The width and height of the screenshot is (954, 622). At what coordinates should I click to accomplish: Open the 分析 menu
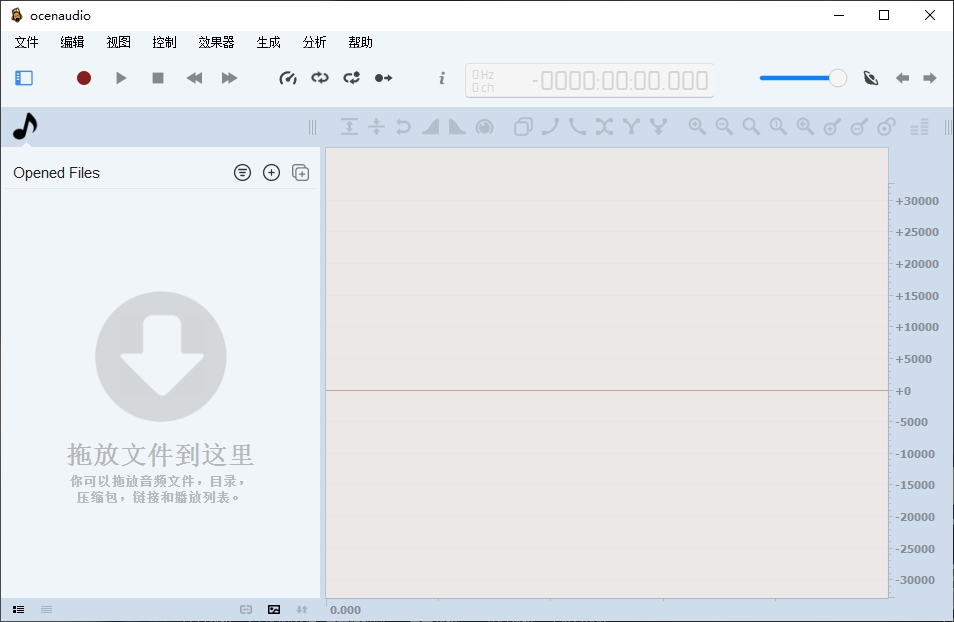pyautogui.click(x=314, y=42)
